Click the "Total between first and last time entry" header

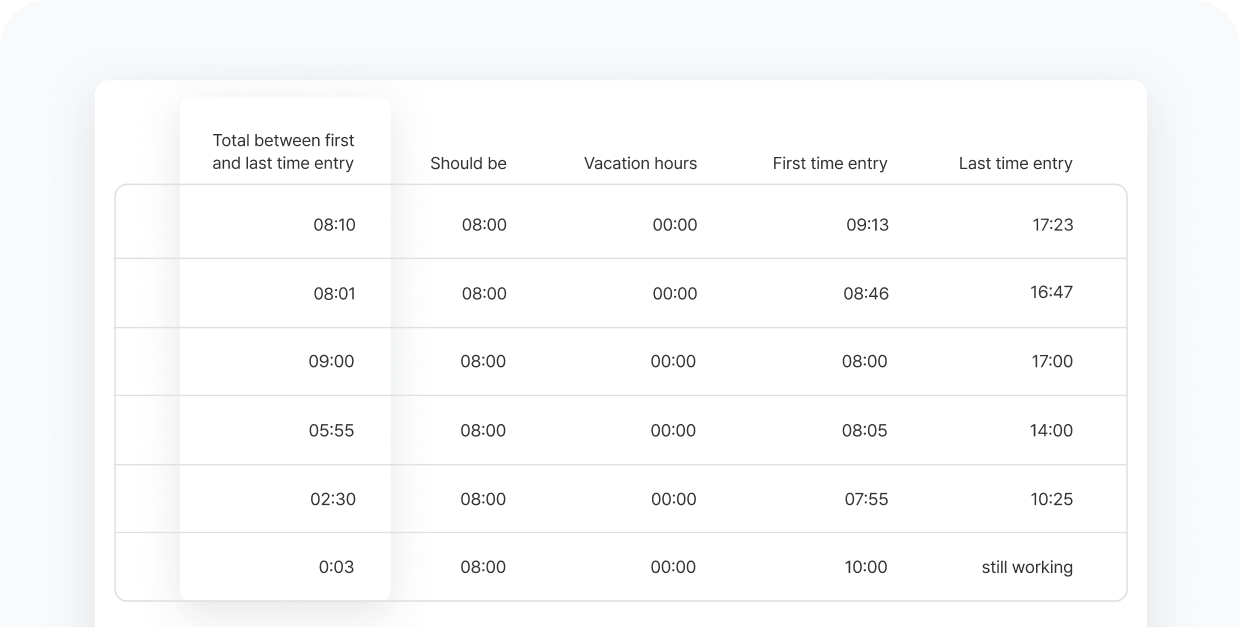click(283, 151)
